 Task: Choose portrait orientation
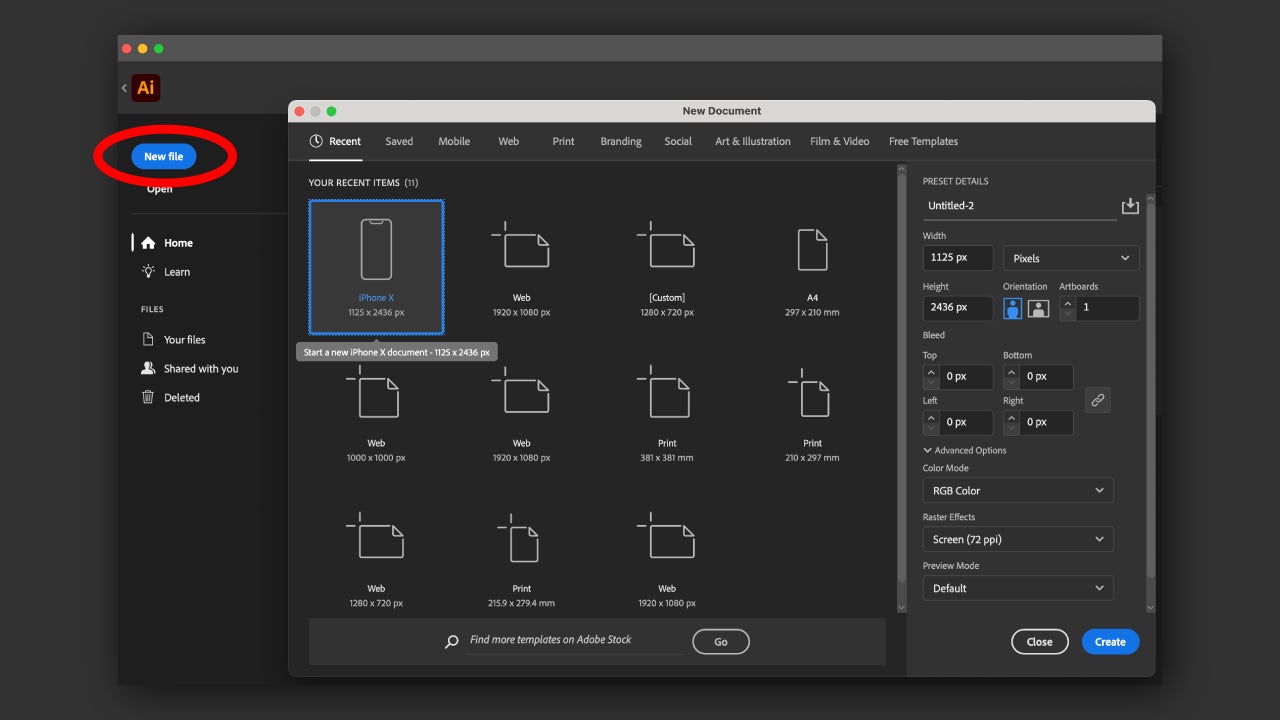click(x=1013, y=308)
